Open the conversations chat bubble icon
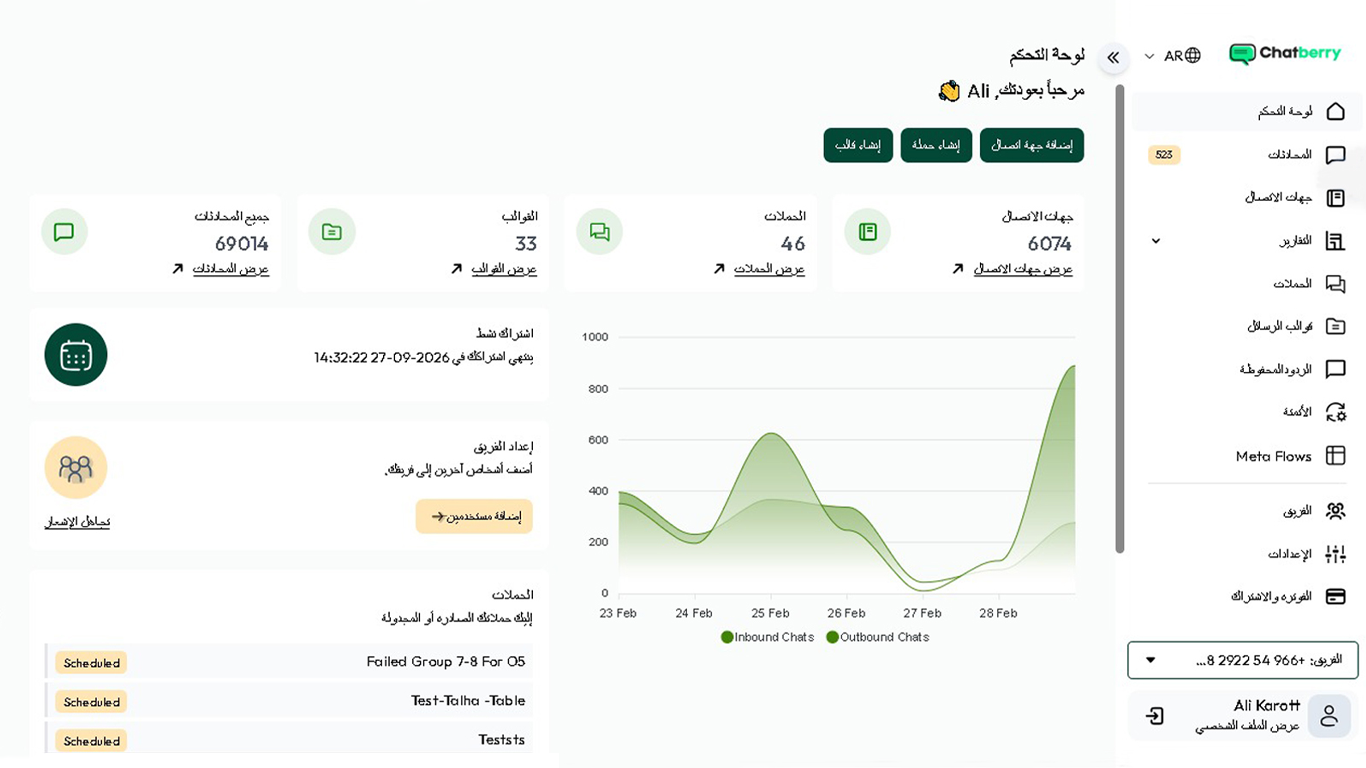Image resolution: width=1366 pixels, height=768 pixels. pos(1335,155)
